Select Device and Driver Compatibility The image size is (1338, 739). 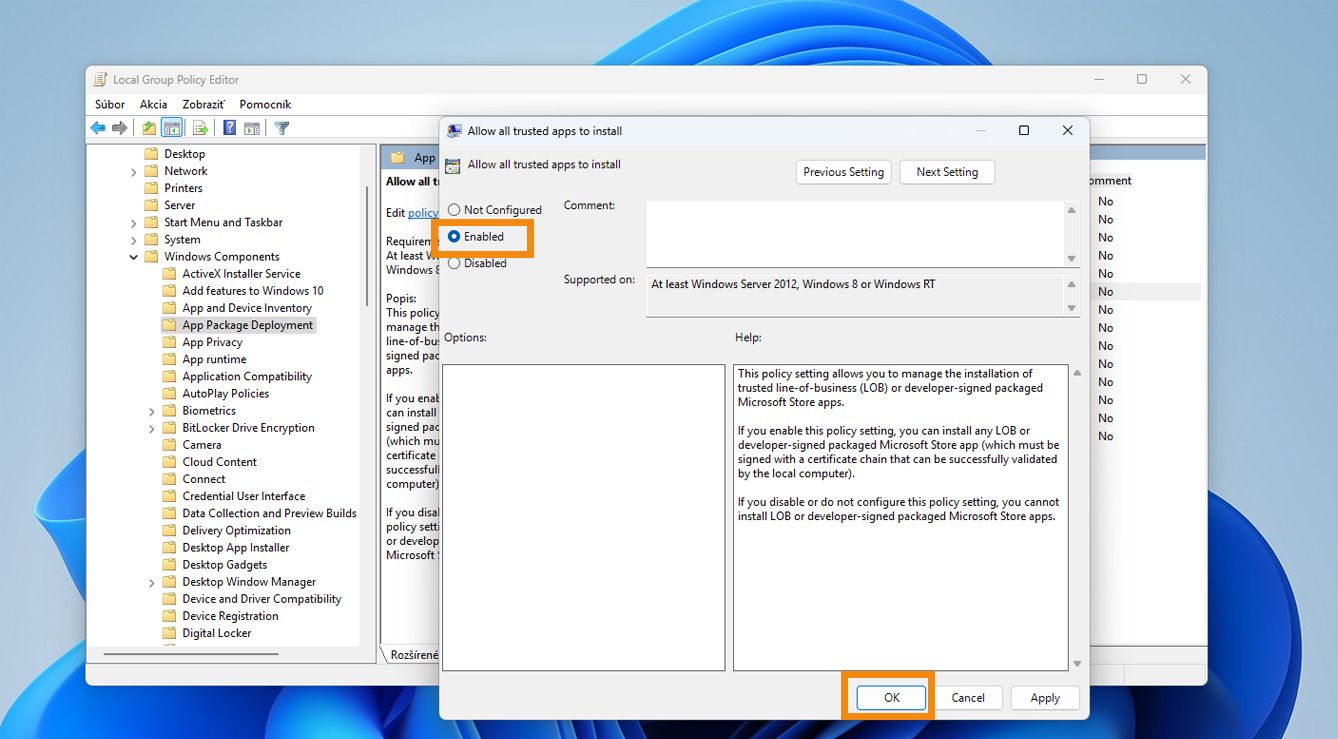262,599
